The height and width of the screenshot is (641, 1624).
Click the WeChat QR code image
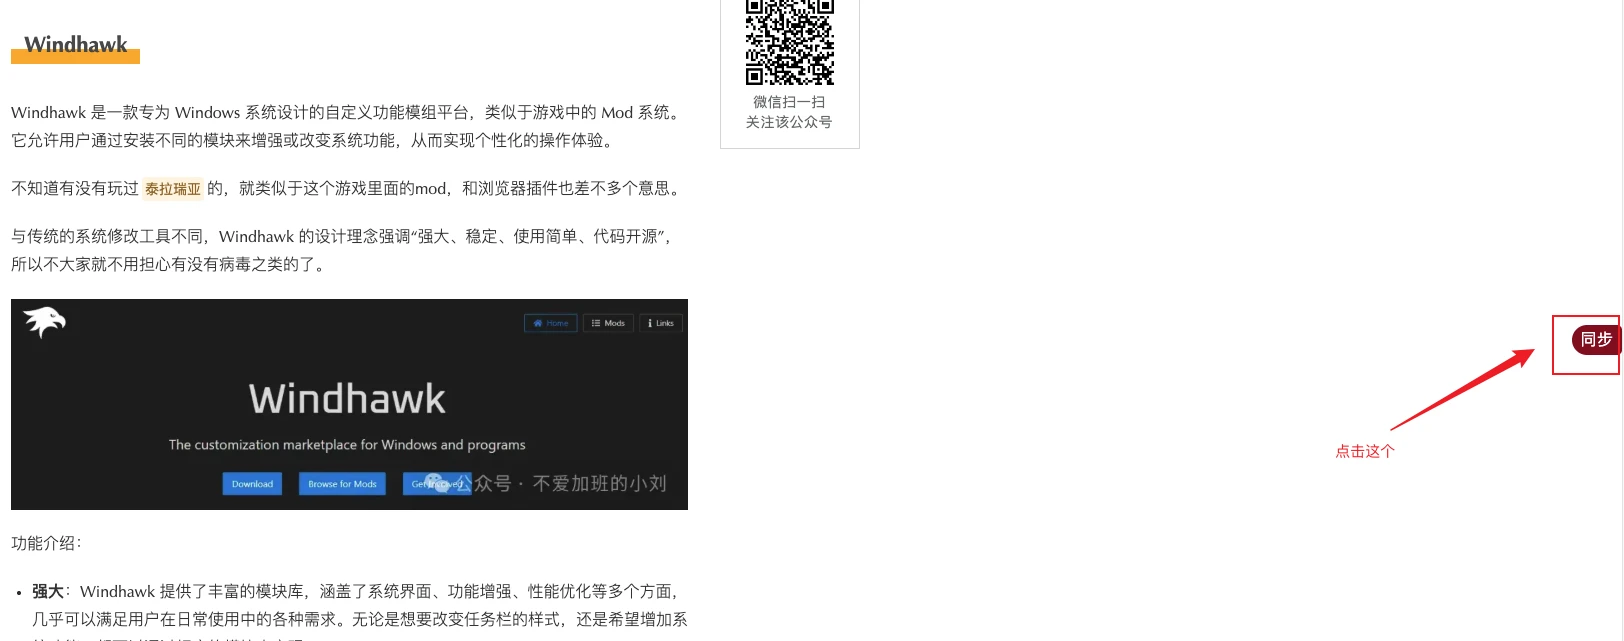pos(789,42)
